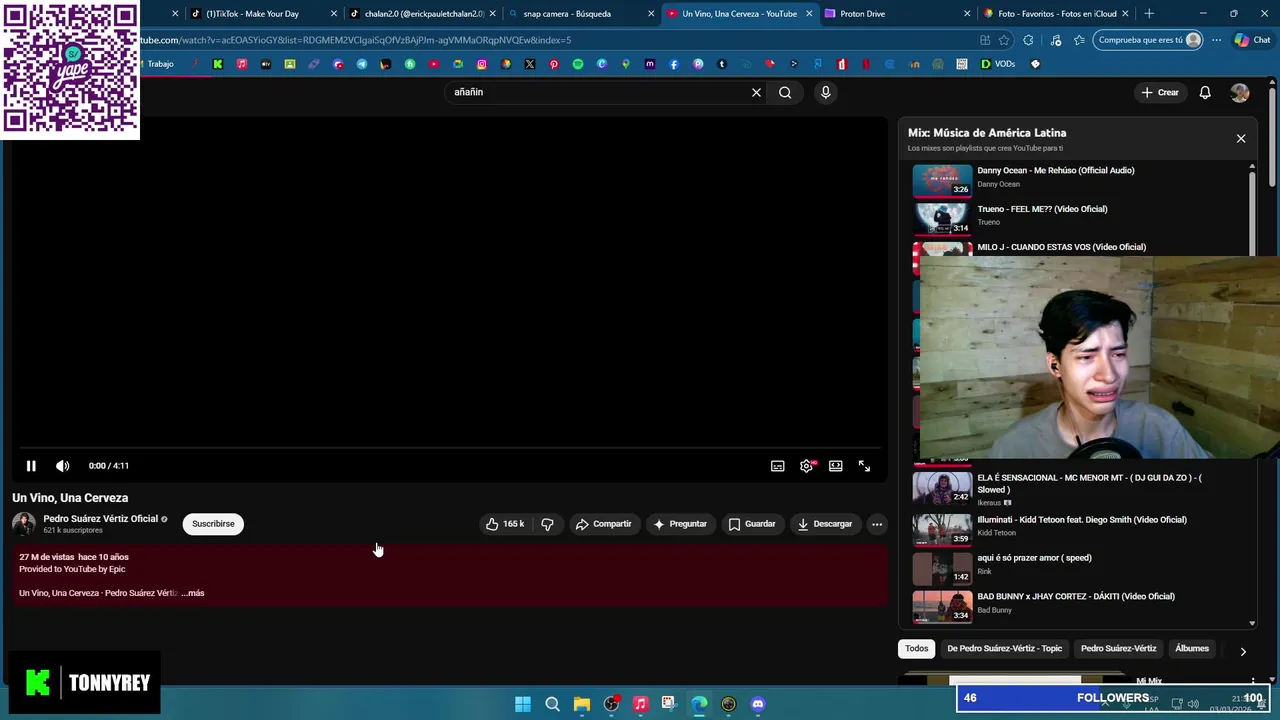This screenshot has width=1280, height=720.
Task: Open the Instagram bookmark icon
Action: (x=482, y=64)
